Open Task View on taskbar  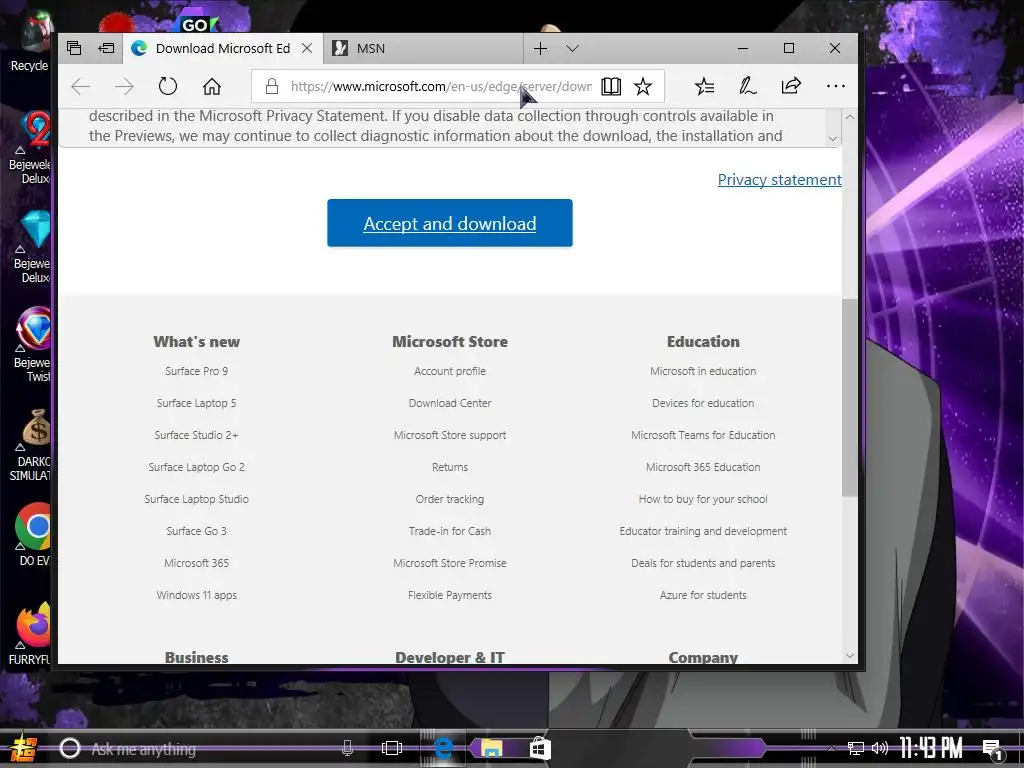click(392, 748)
